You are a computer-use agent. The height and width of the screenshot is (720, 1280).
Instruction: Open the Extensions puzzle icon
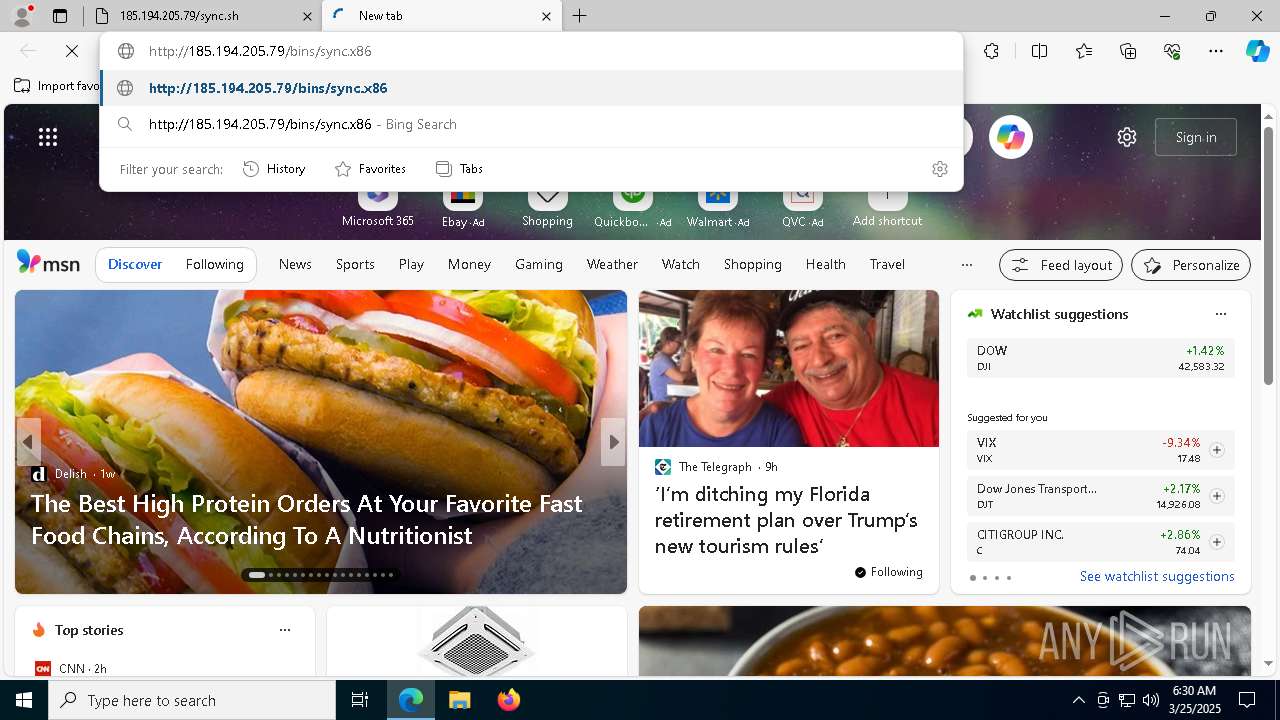(991, 51)
